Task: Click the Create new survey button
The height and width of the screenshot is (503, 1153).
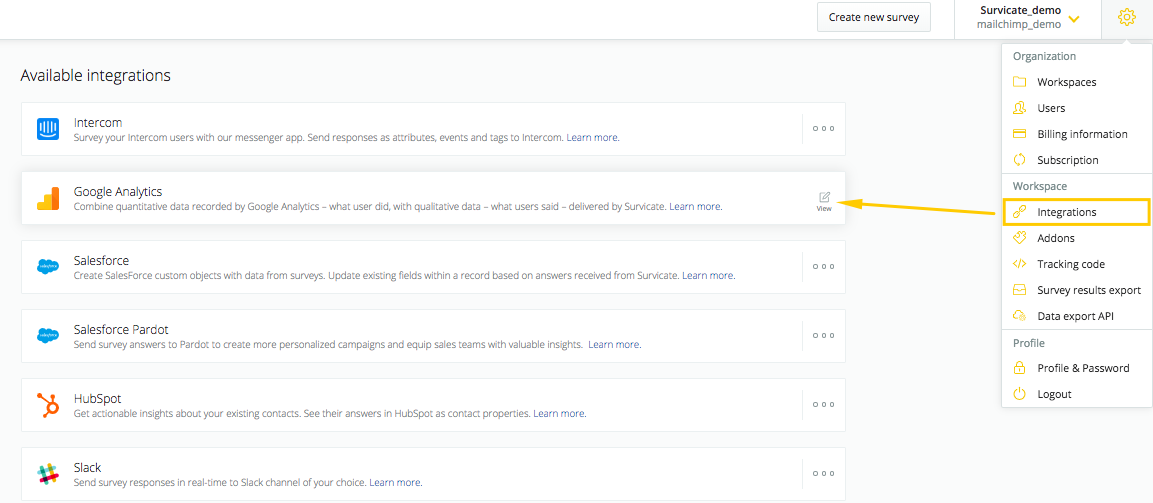Action: 874,17
